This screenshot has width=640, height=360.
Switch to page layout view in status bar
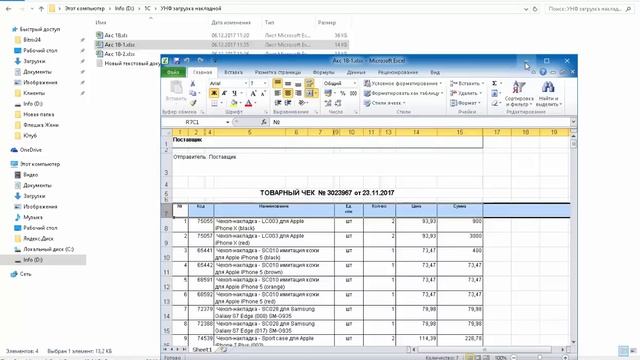pos(478,358)
